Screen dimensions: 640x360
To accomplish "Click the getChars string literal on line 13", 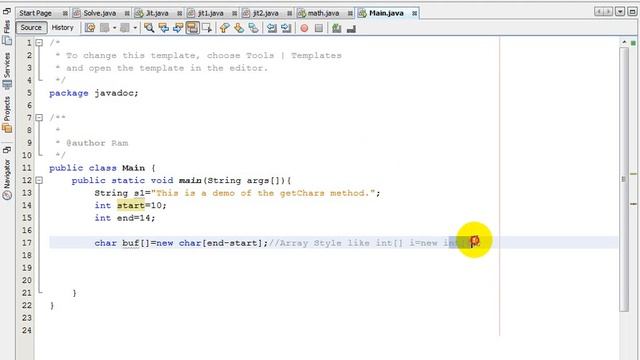I will click(x=263, y=193).
